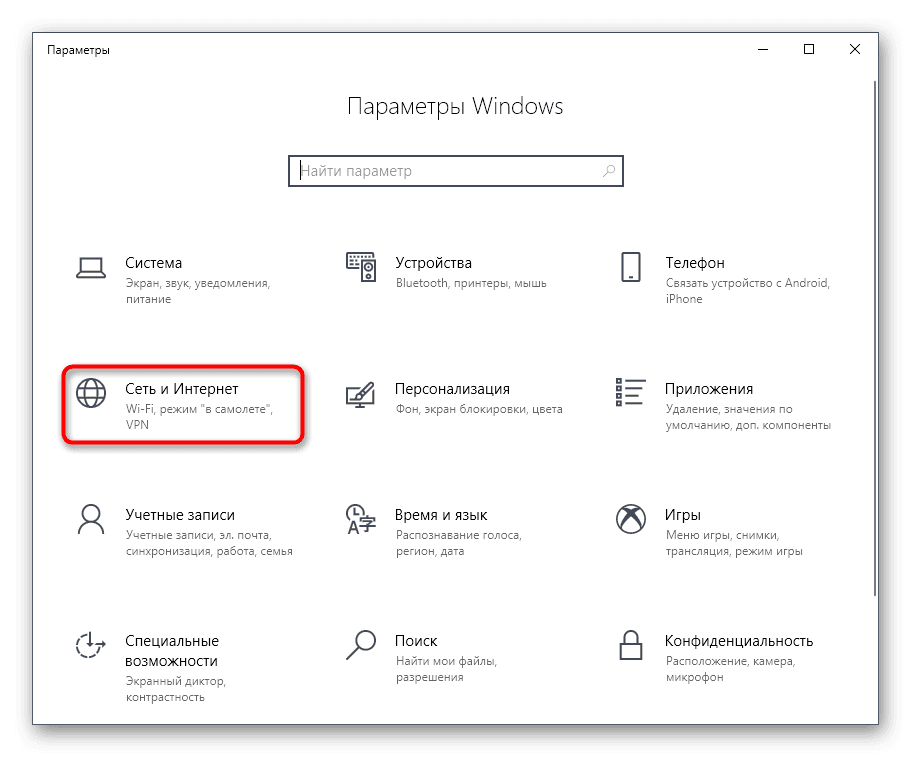Open the Поиск settings title

[416, 641]
